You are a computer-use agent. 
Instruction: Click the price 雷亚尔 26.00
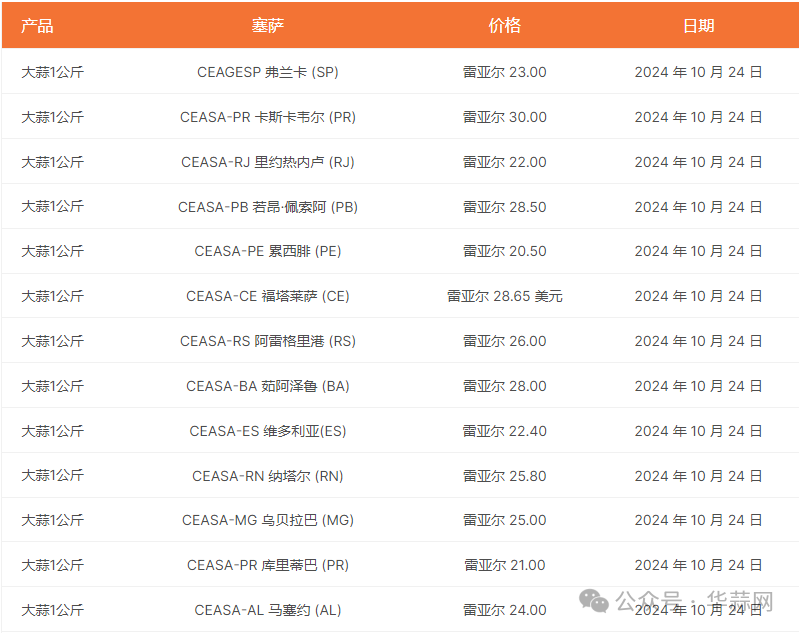504,341
